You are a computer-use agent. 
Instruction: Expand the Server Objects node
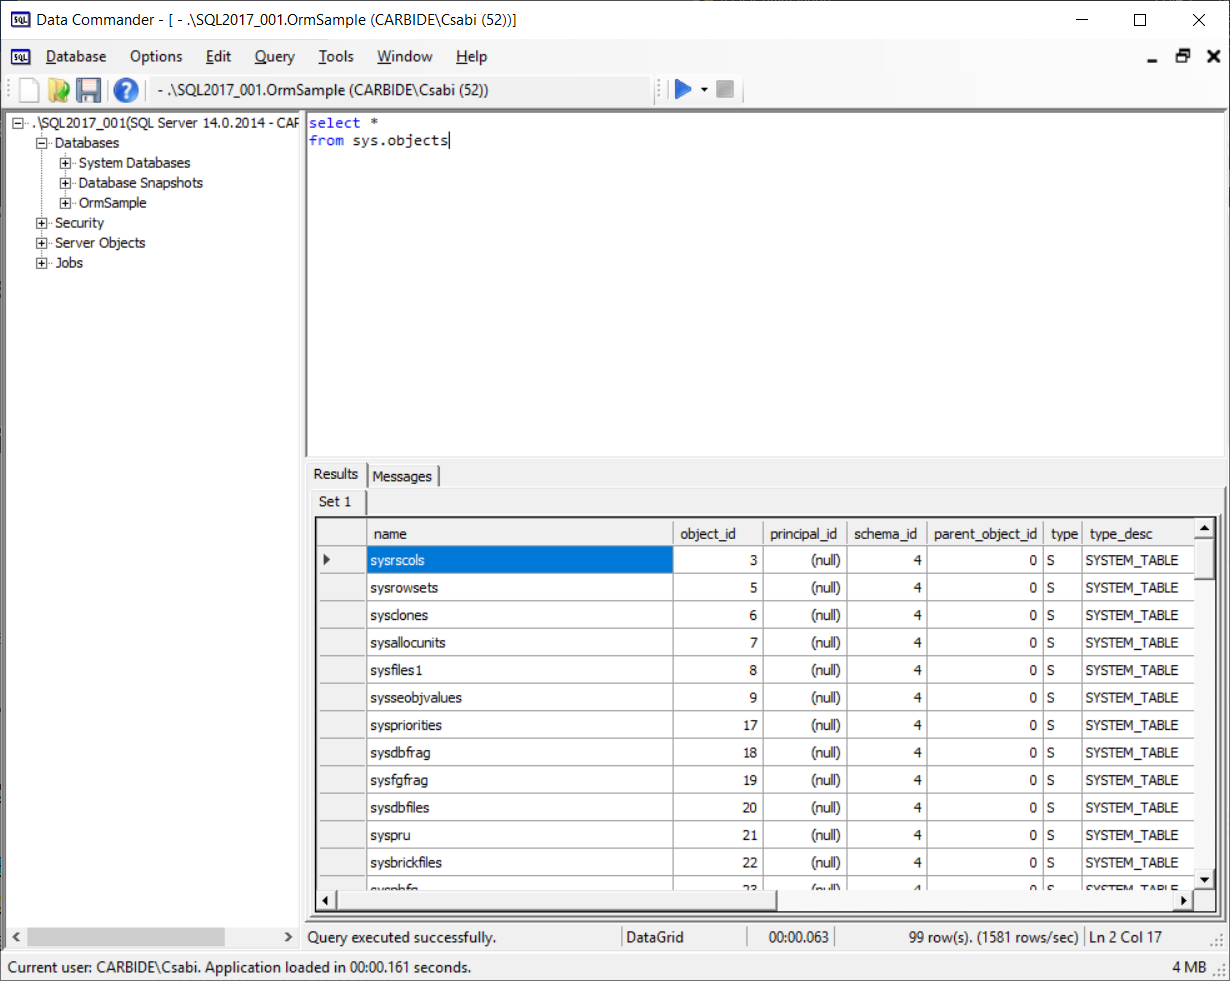pyautogui.click(x=42, y=243)
